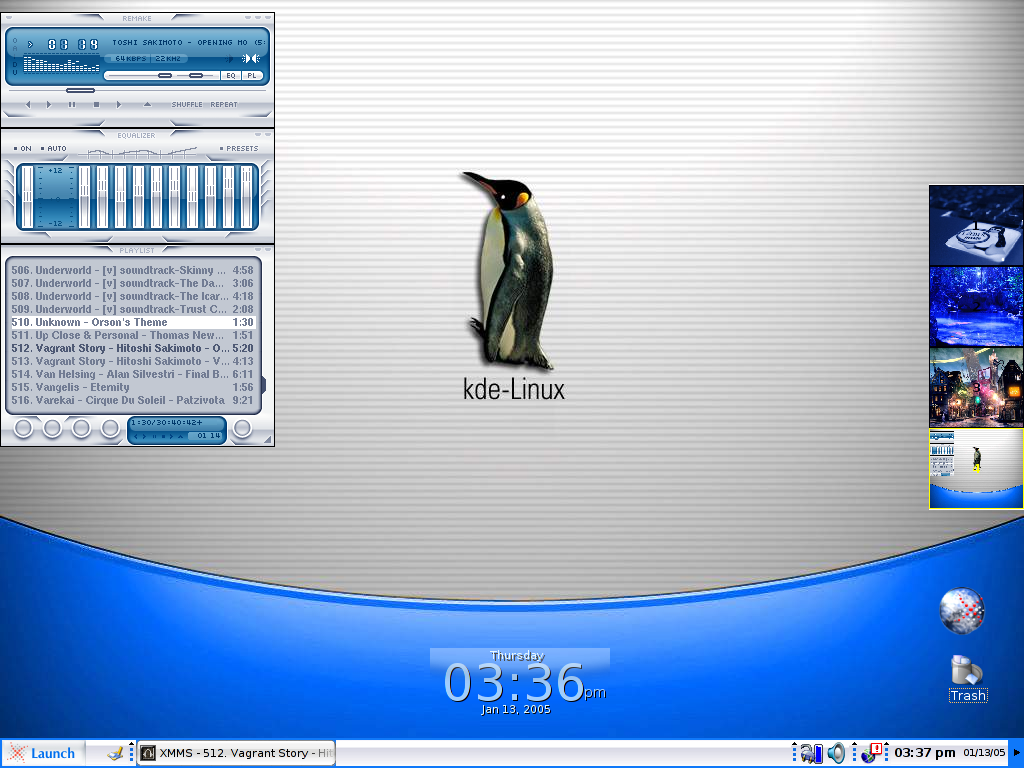Click mini previous button in playlist footer

(136, 436)
